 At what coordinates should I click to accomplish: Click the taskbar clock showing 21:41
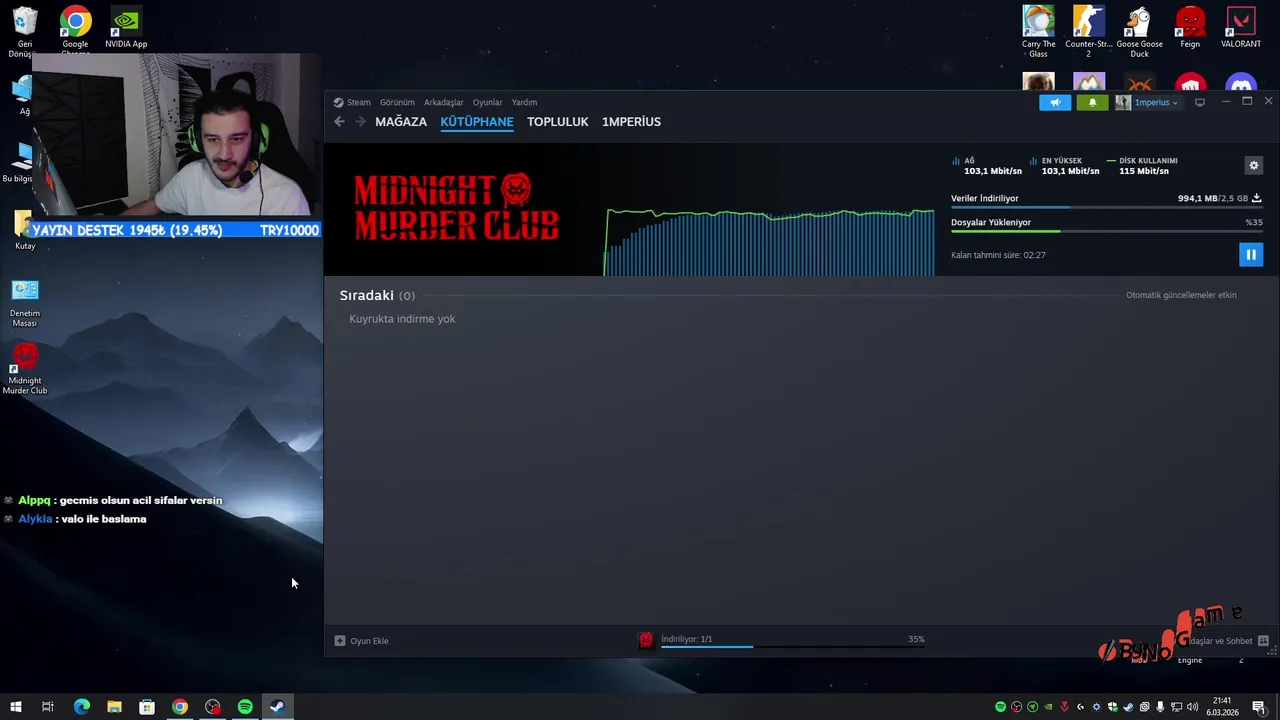(1221, 707)
